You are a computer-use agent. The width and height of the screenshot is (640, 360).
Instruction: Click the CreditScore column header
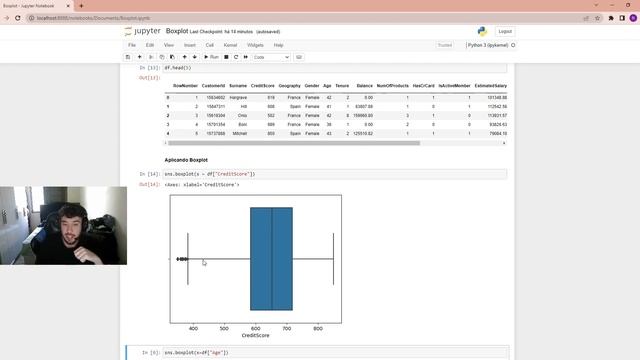[262, 86]
